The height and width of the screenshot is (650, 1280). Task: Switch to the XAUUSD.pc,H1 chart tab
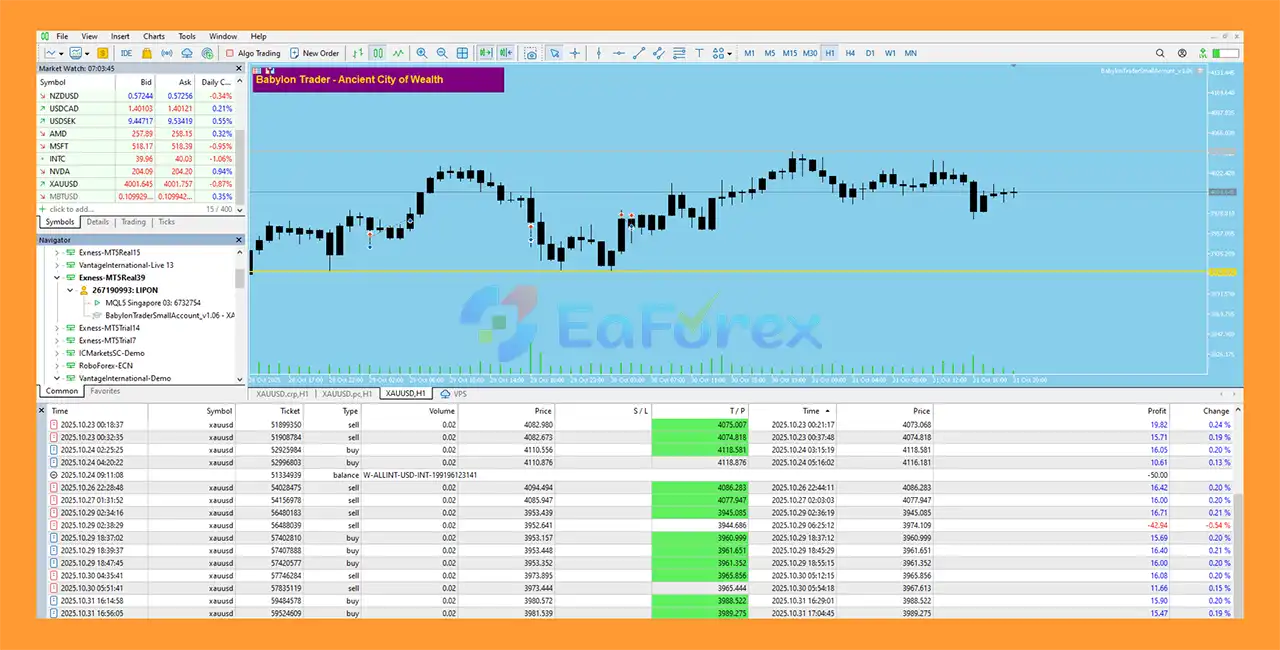(345, 393)
